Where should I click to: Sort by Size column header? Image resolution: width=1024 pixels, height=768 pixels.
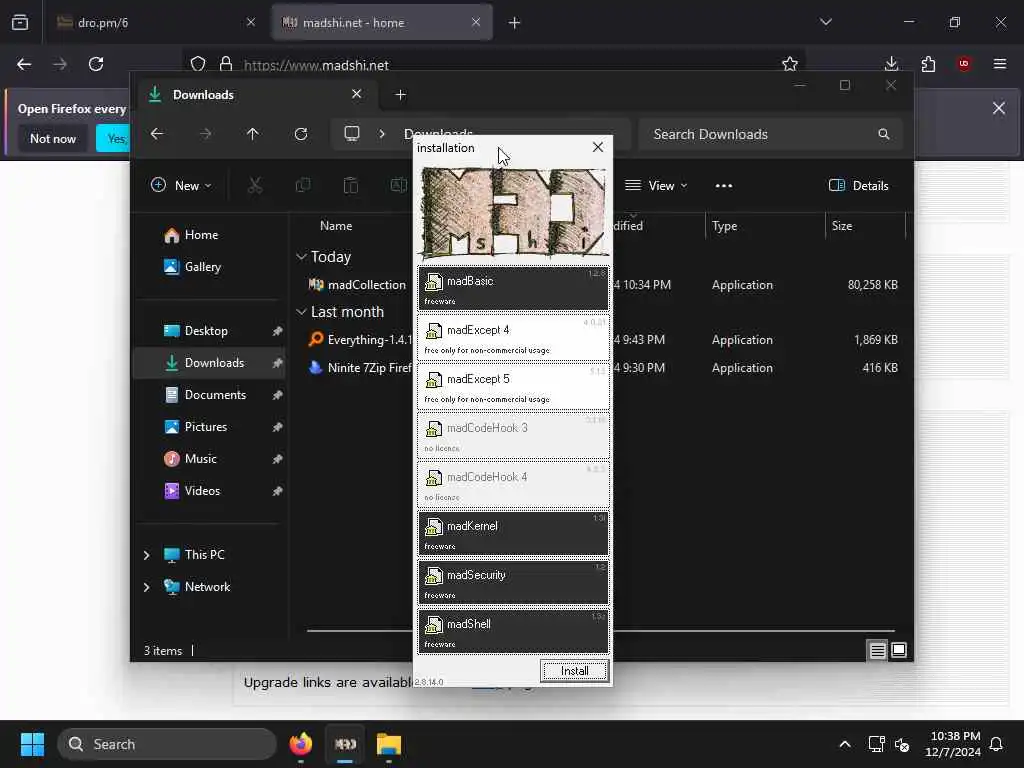[842, 226]
